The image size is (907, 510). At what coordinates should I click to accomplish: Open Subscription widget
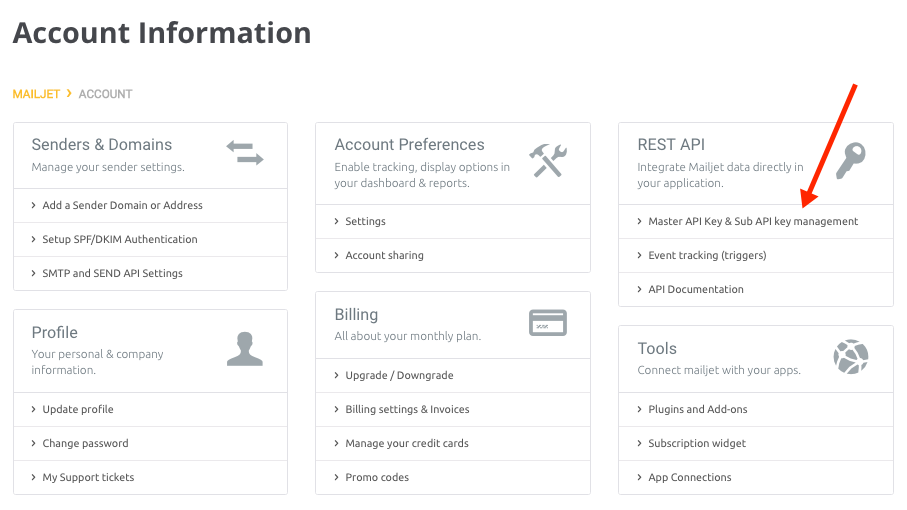[x=697, y=444]
